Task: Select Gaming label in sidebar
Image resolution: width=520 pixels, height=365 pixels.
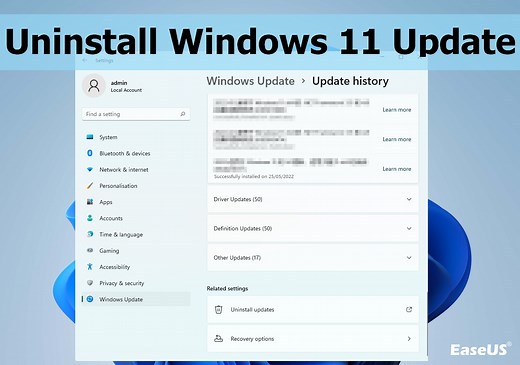Action: 109,250
